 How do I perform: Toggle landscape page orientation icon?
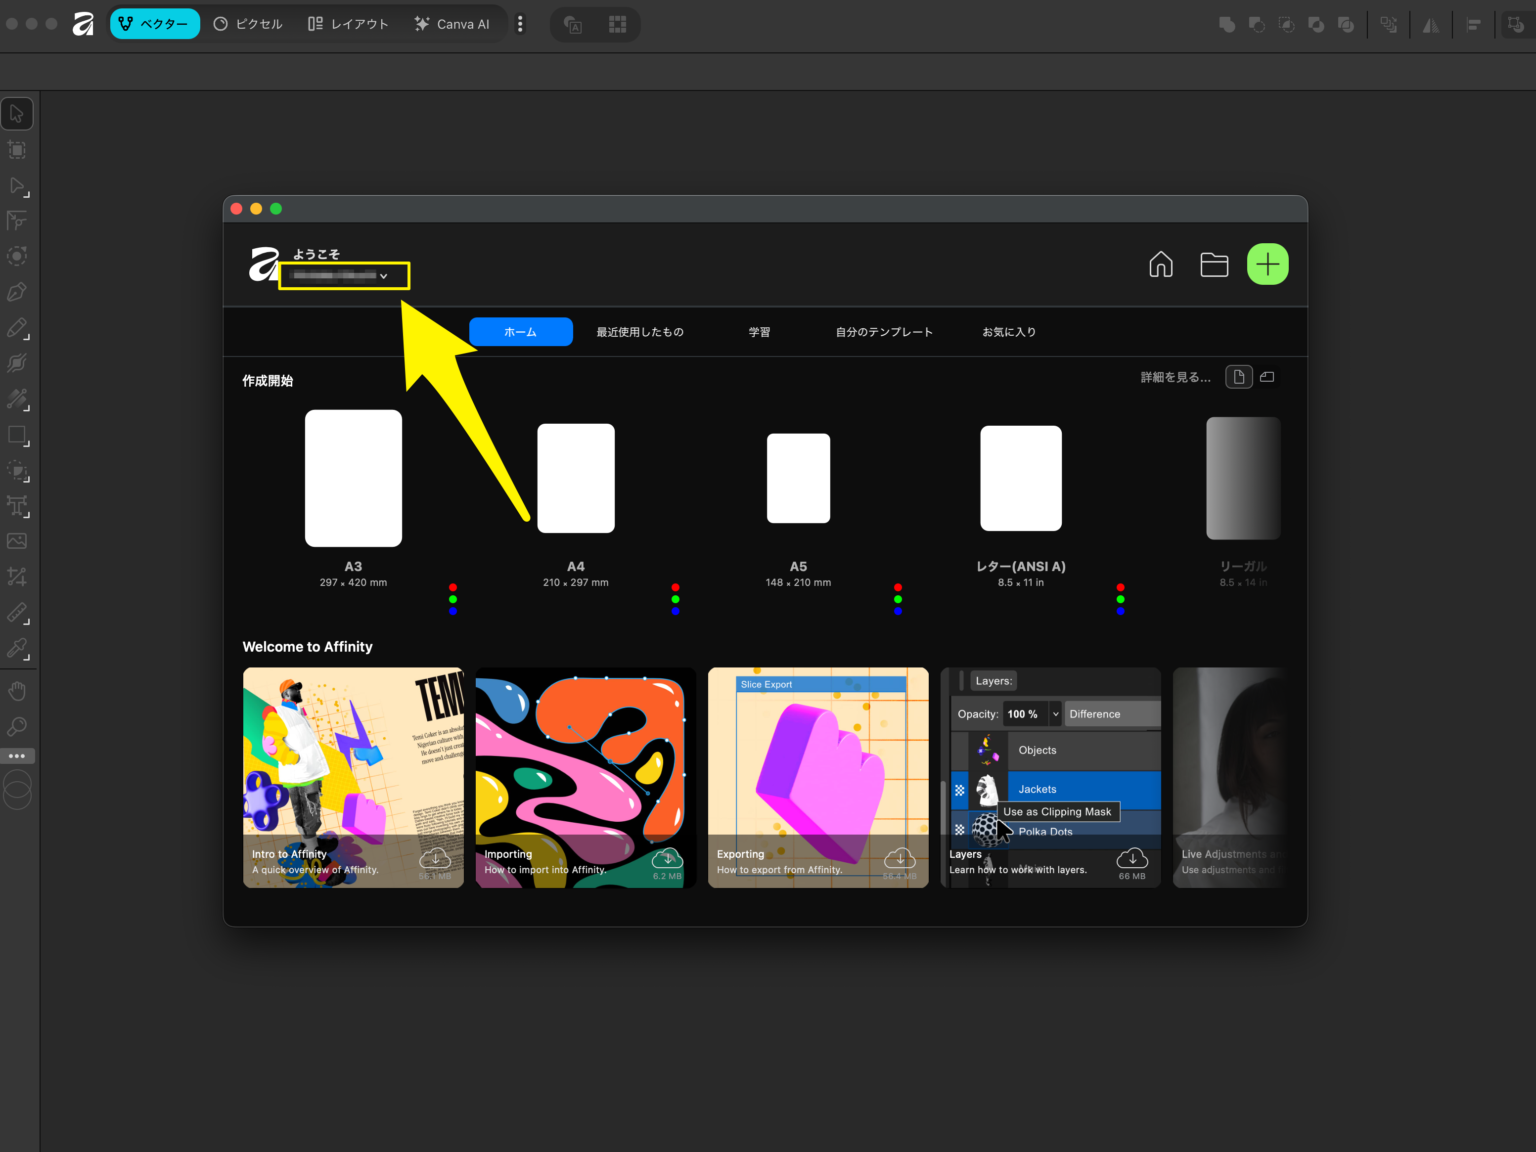point(1267,377)
